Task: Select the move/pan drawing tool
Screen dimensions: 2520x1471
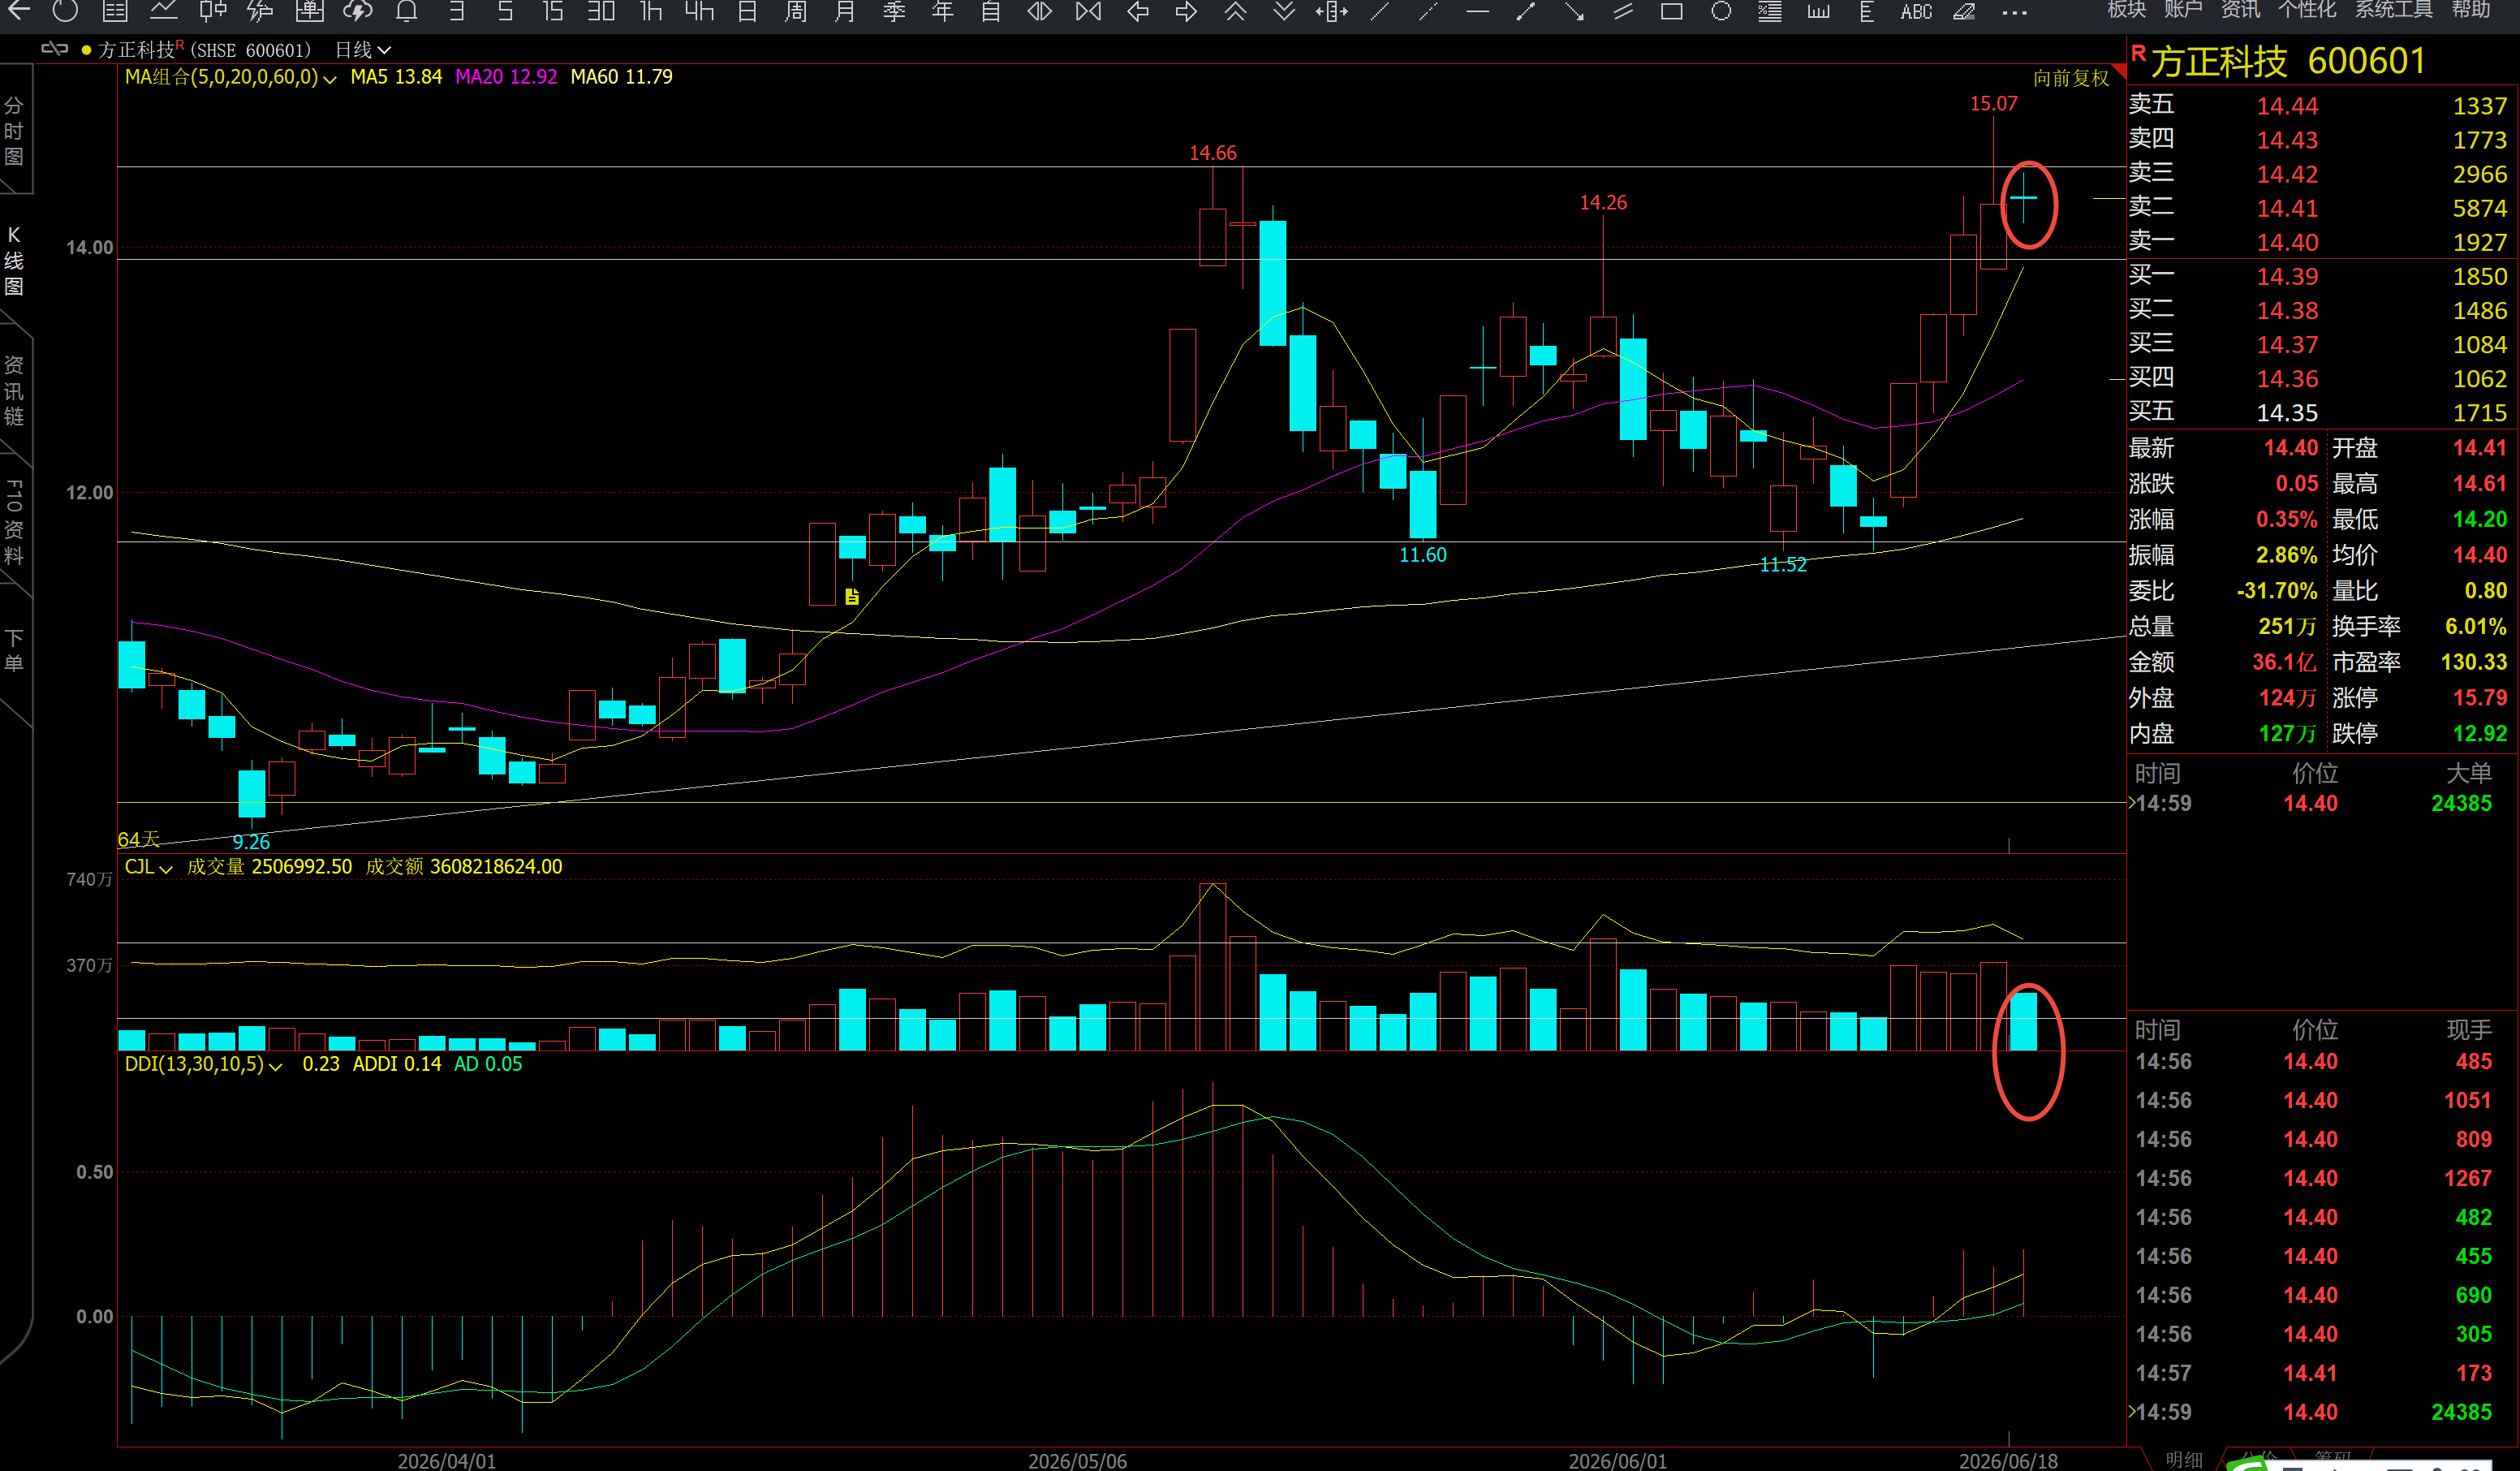Action: pos(1332,11)
